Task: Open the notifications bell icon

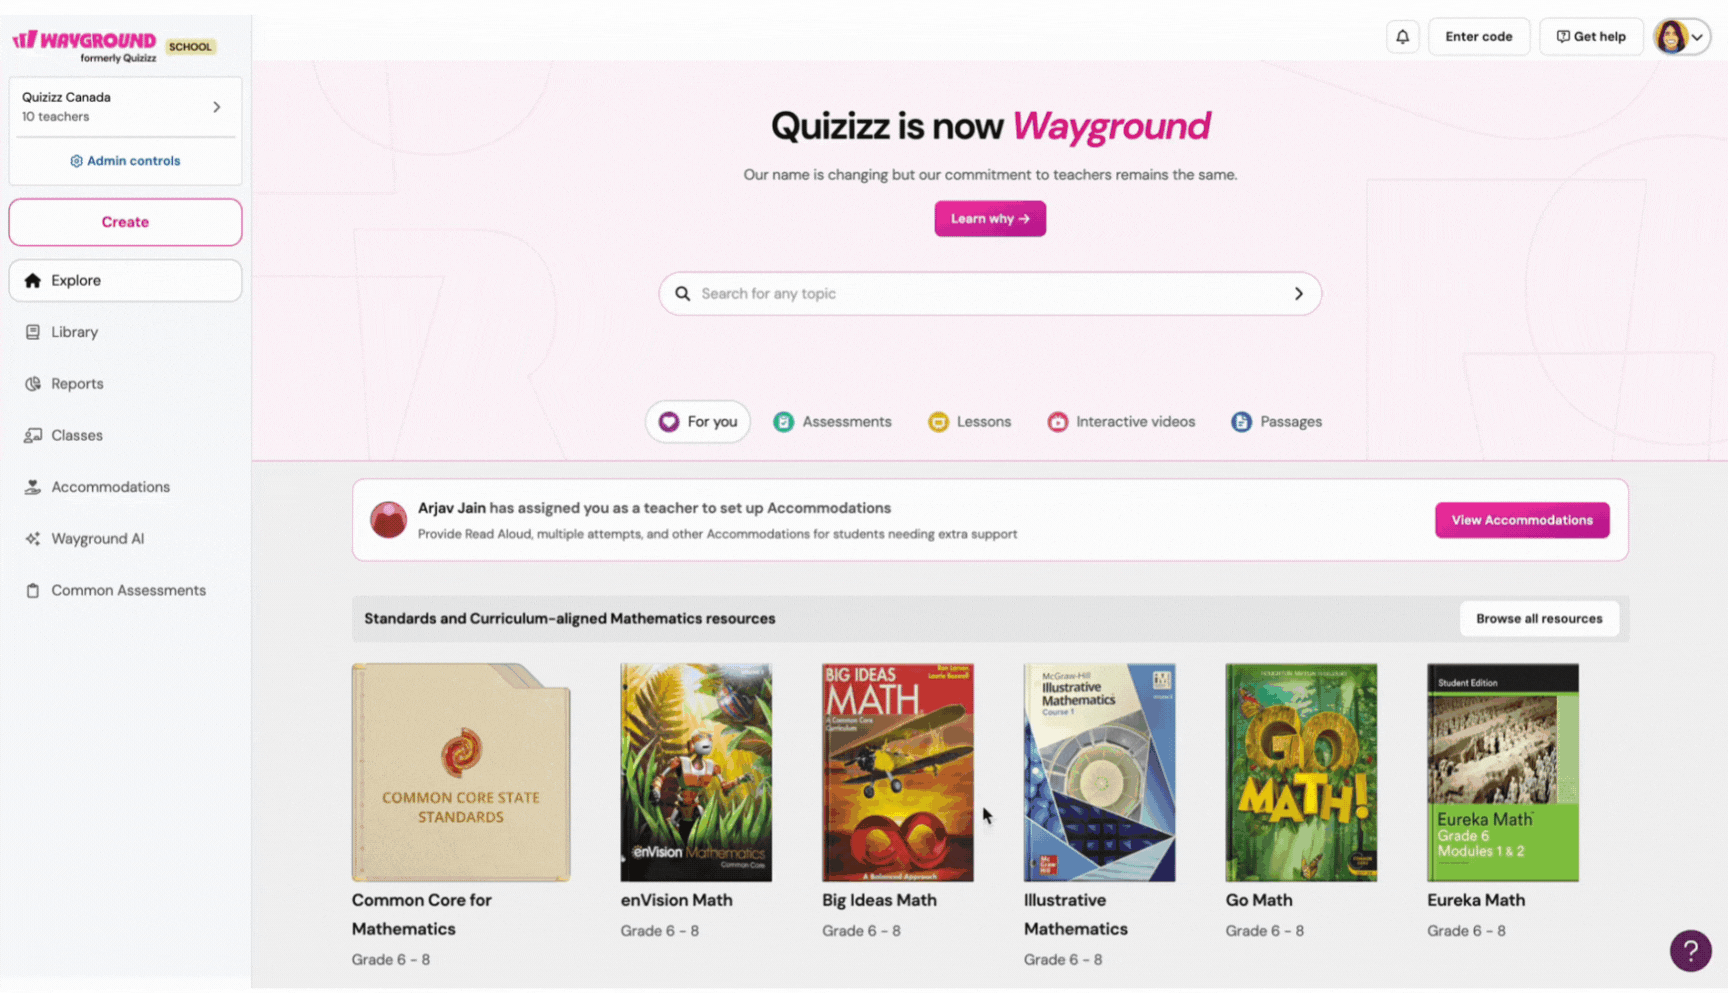Action: [x=1402, y=37]
